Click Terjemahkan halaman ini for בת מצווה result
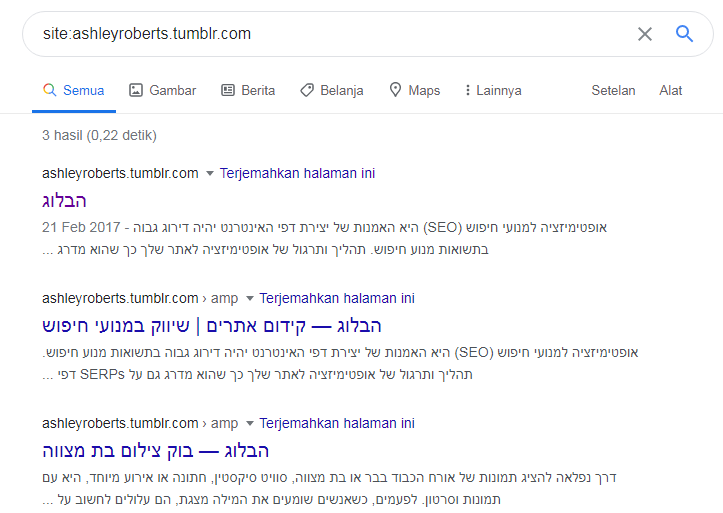Image resolution: width=723 pixels, height=513 pixels. [x=337, y=423]
